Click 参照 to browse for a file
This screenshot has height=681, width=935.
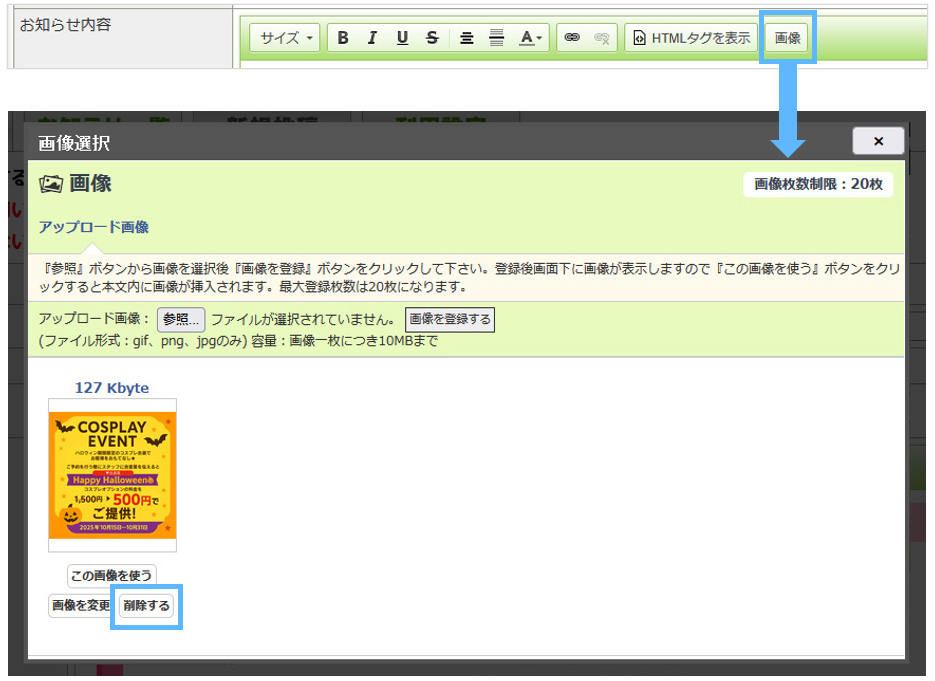pyautogui.click(x=181, y=320)
